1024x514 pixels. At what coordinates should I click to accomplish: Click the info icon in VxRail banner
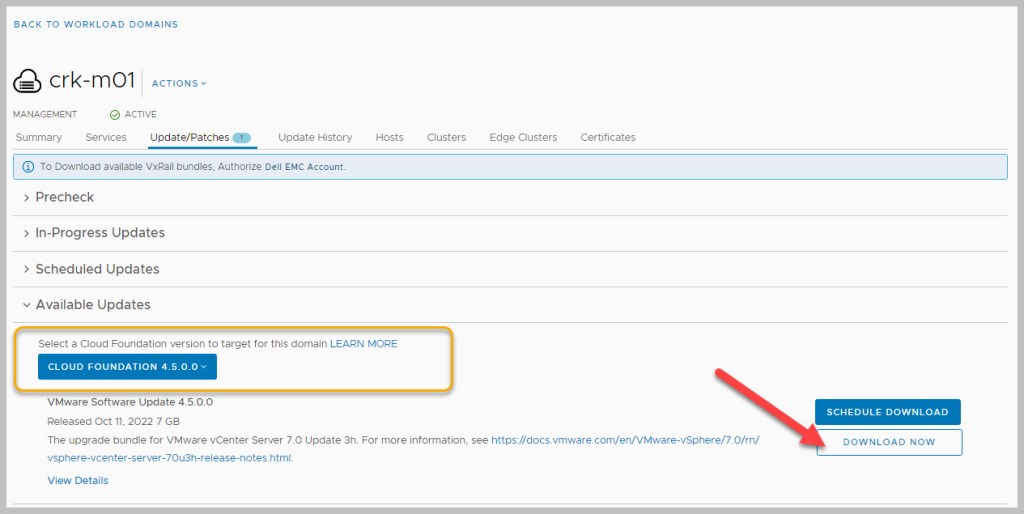27,167
